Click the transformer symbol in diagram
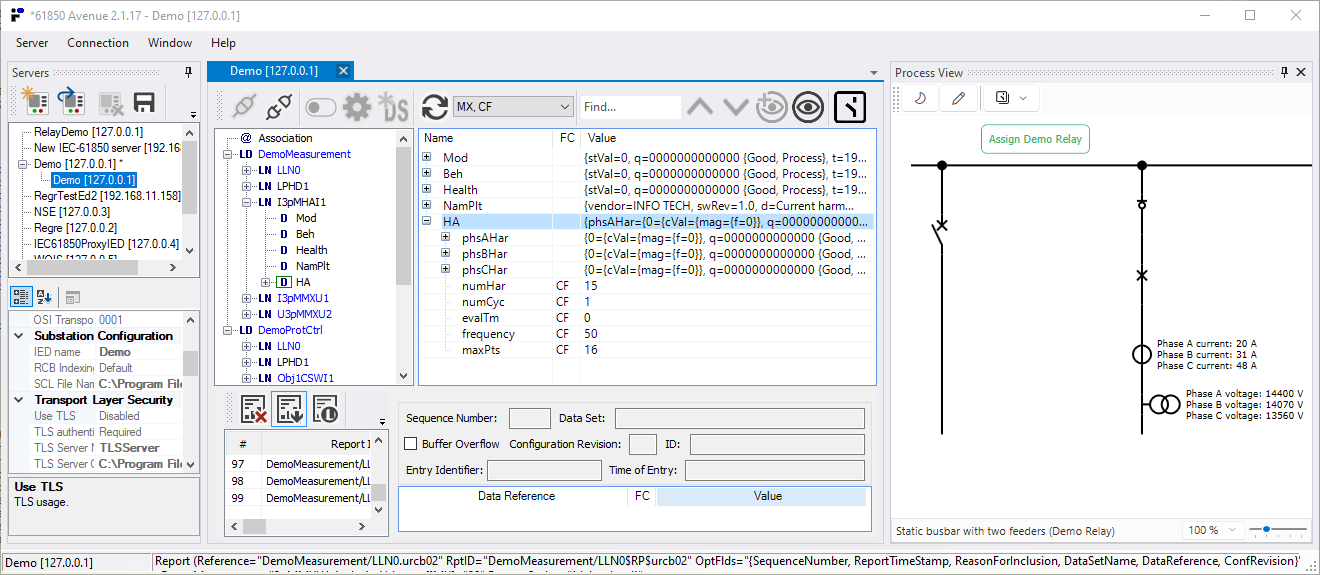1320x575 pixels. pyautogui.click(x=1163, y=404)
